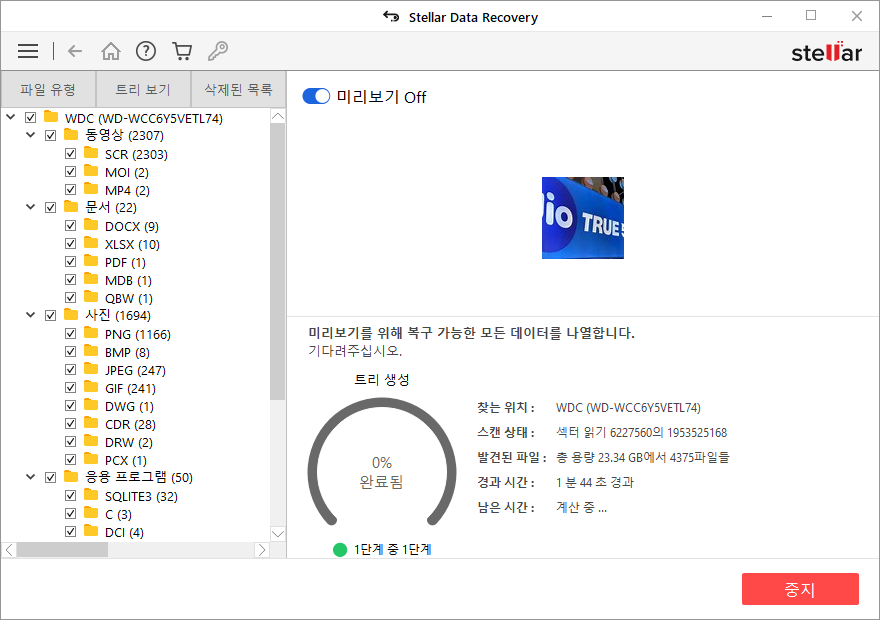Stop the scan with the 중지 button
This screenshot has height=620, width=880.
tap(800, 589)
